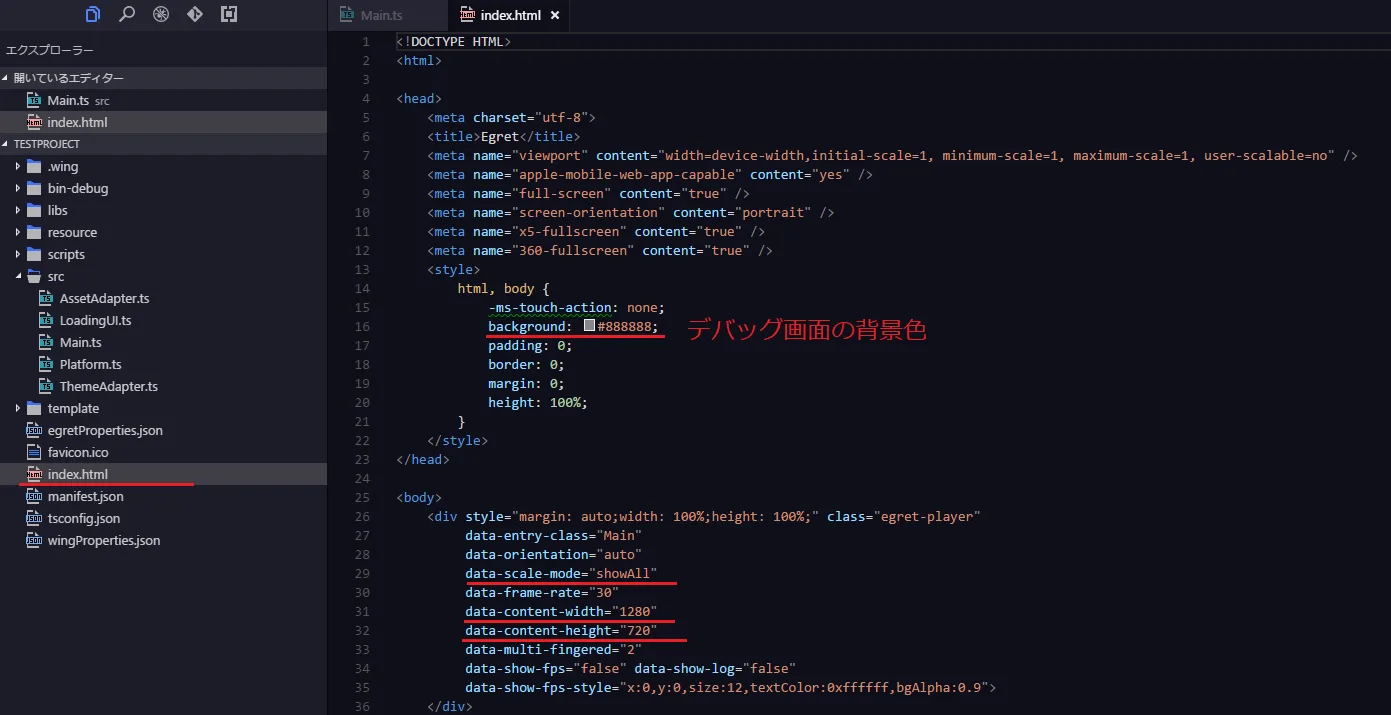The width and height of the screenshot is (1391, 715).
Task: Click the #888888 background color swatch
Action: click(x=590, y=326)
